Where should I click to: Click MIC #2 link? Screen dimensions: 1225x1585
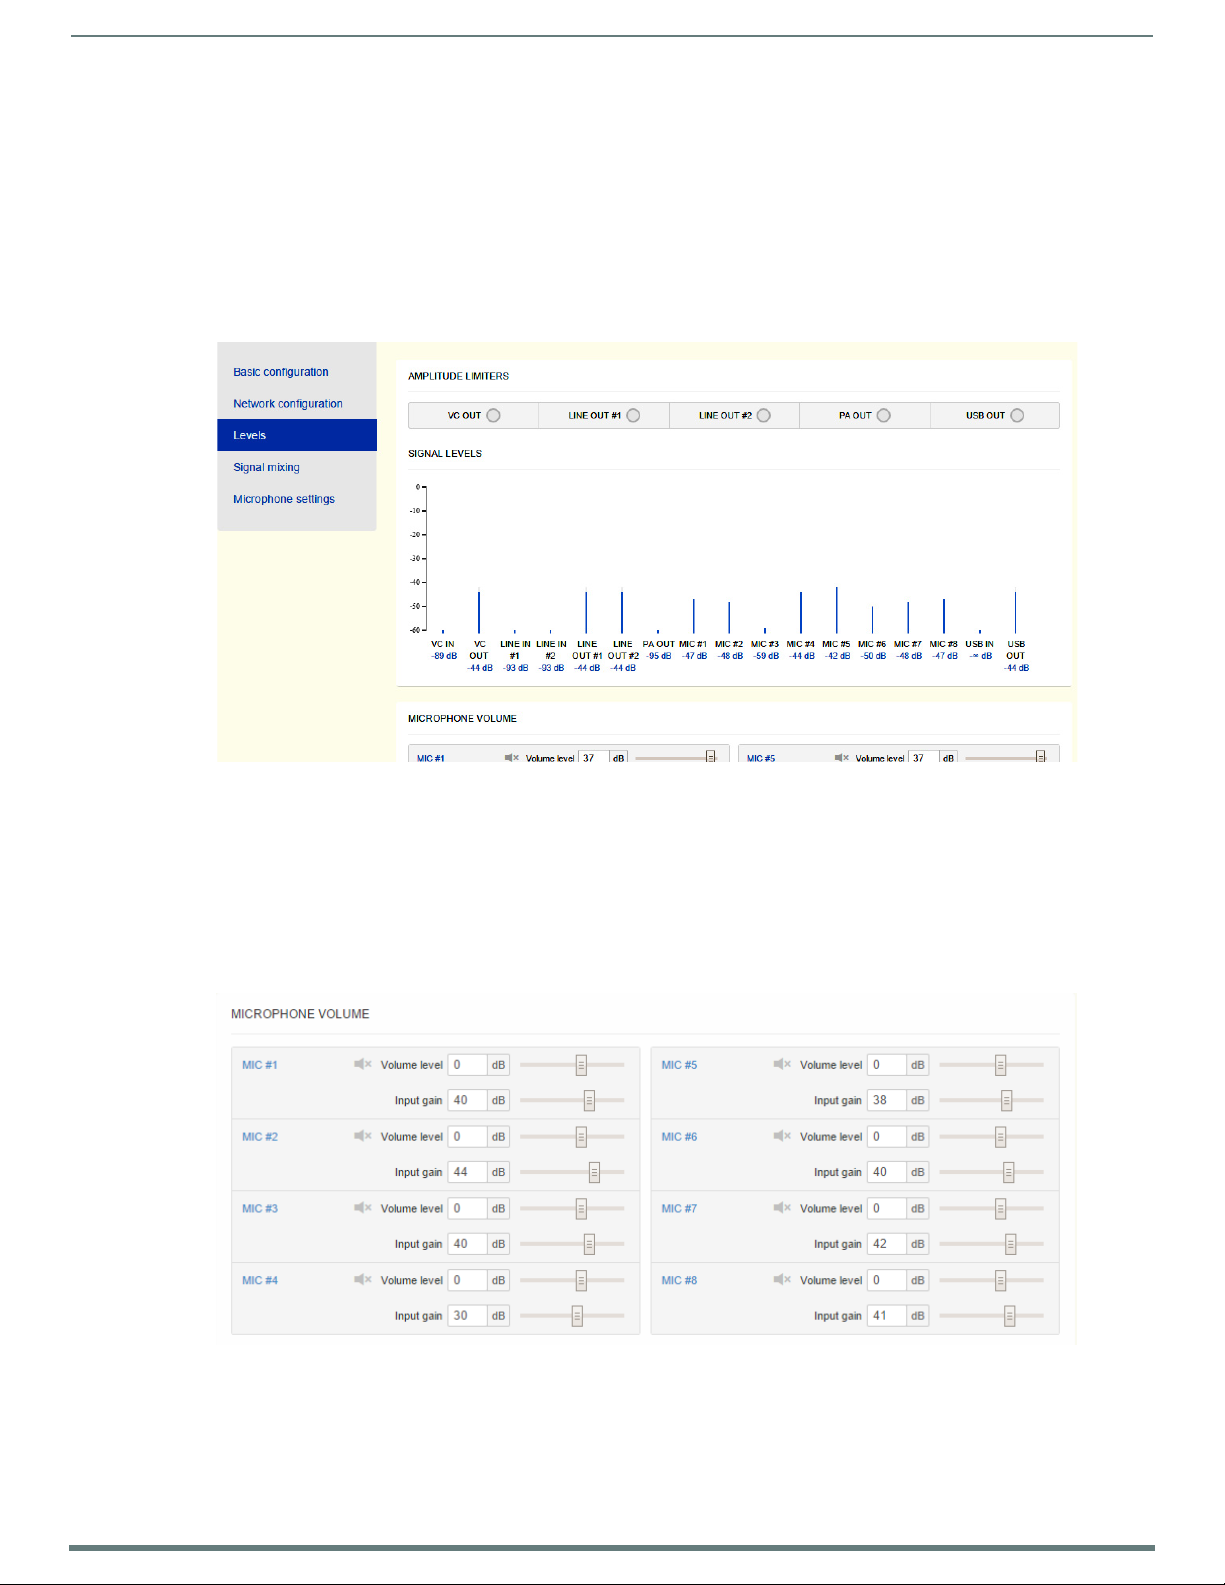click(260, 1137)
